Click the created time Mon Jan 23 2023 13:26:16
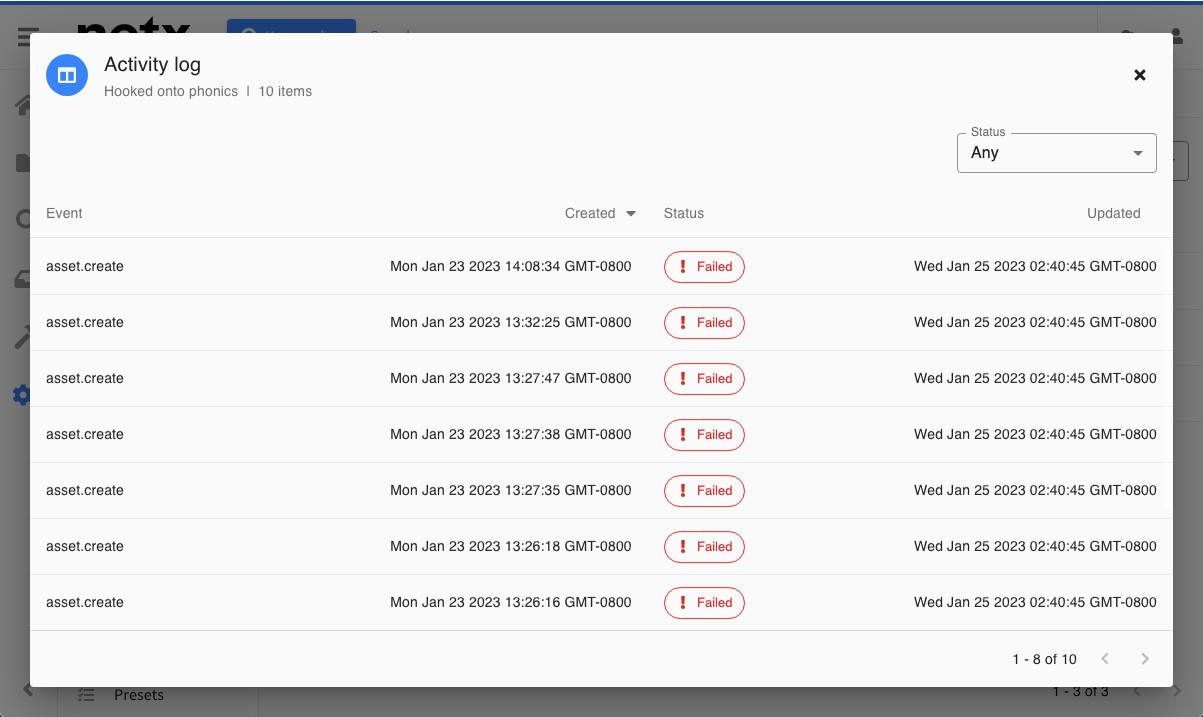The image size is (1203, 717). pyautogui.click(x=511, y=603)
